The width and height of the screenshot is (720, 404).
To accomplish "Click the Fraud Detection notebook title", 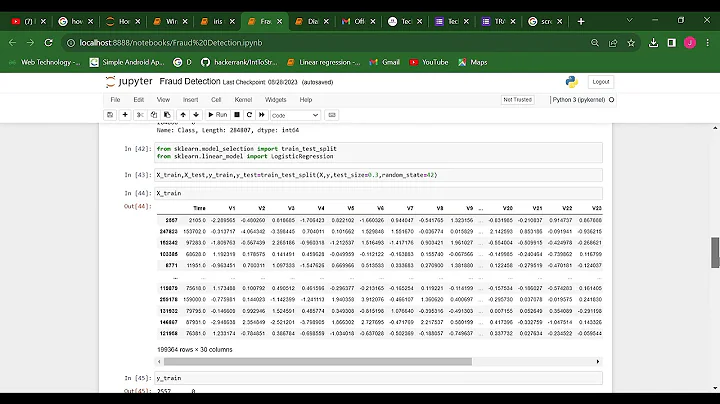I will click(x=190, y=81).
